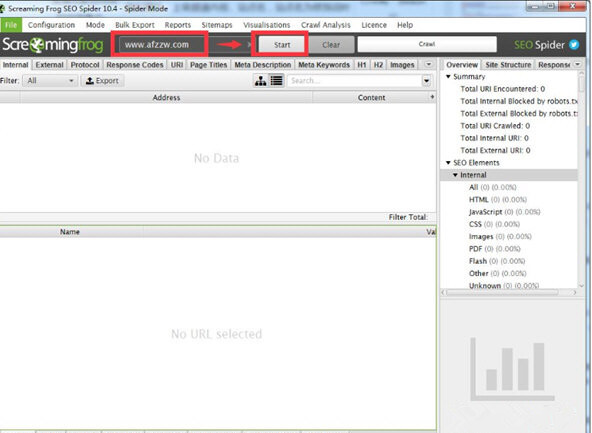The width and height of the screenshot is (592, 433).
Task: Select the Site Structure tab
Action: coord(508,65)
